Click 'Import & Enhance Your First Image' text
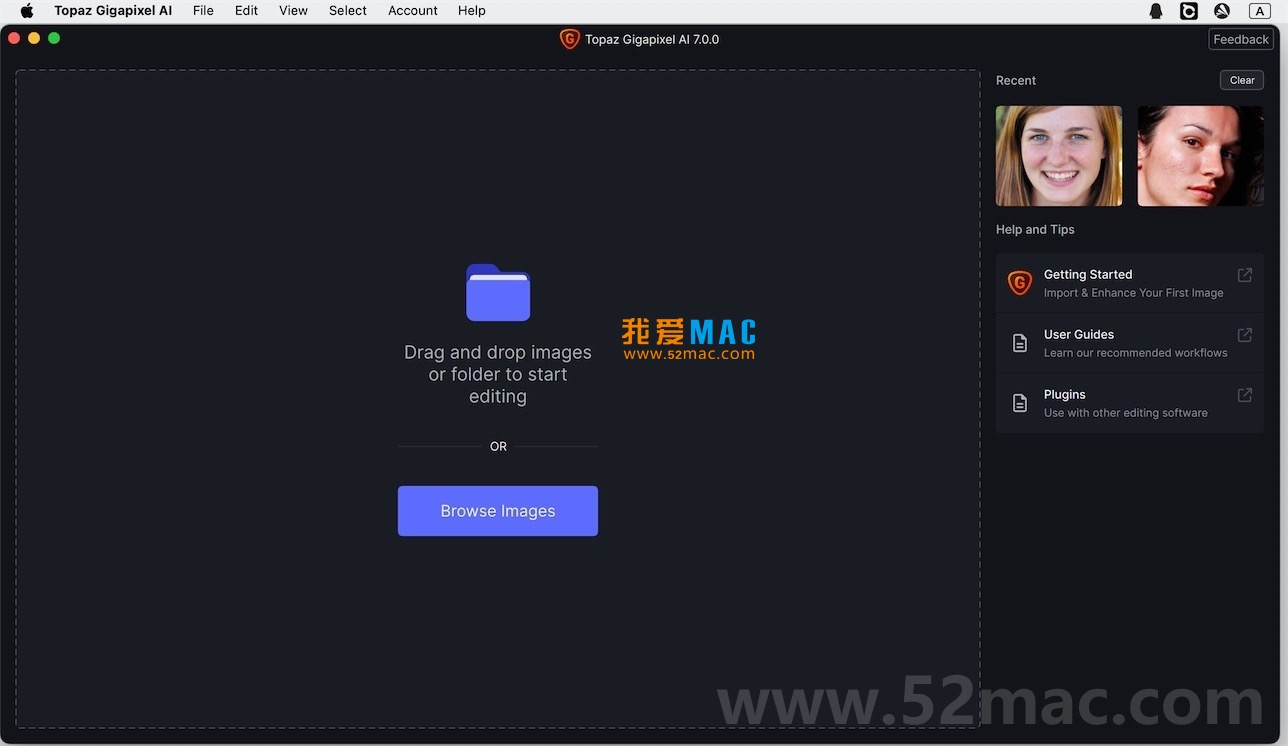1288x746 pixels. [x=1134, y=293]
